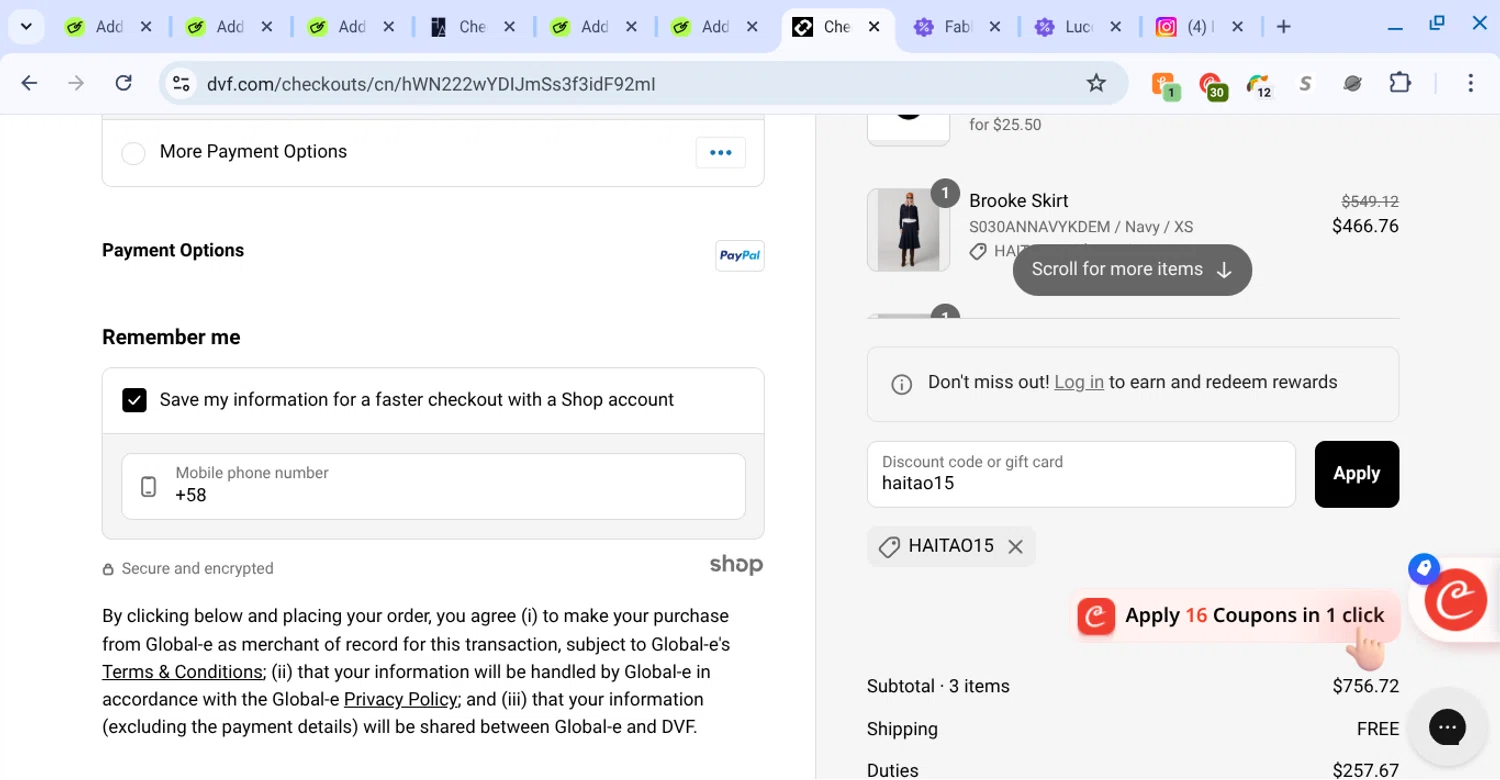Viewport: 1500px width, 780px height.
Task: Click the Apply discount button
Action: pos(1356,474)
